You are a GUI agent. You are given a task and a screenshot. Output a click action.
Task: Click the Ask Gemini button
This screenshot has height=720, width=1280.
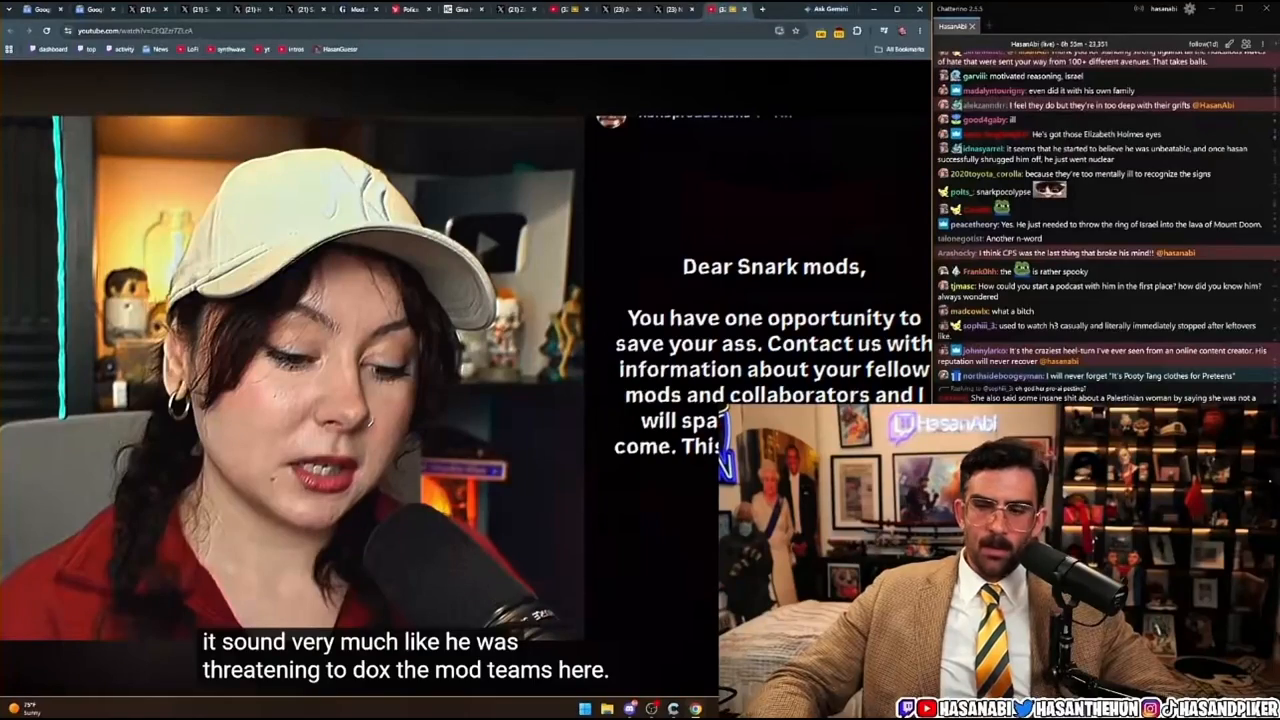pos(826,9)
